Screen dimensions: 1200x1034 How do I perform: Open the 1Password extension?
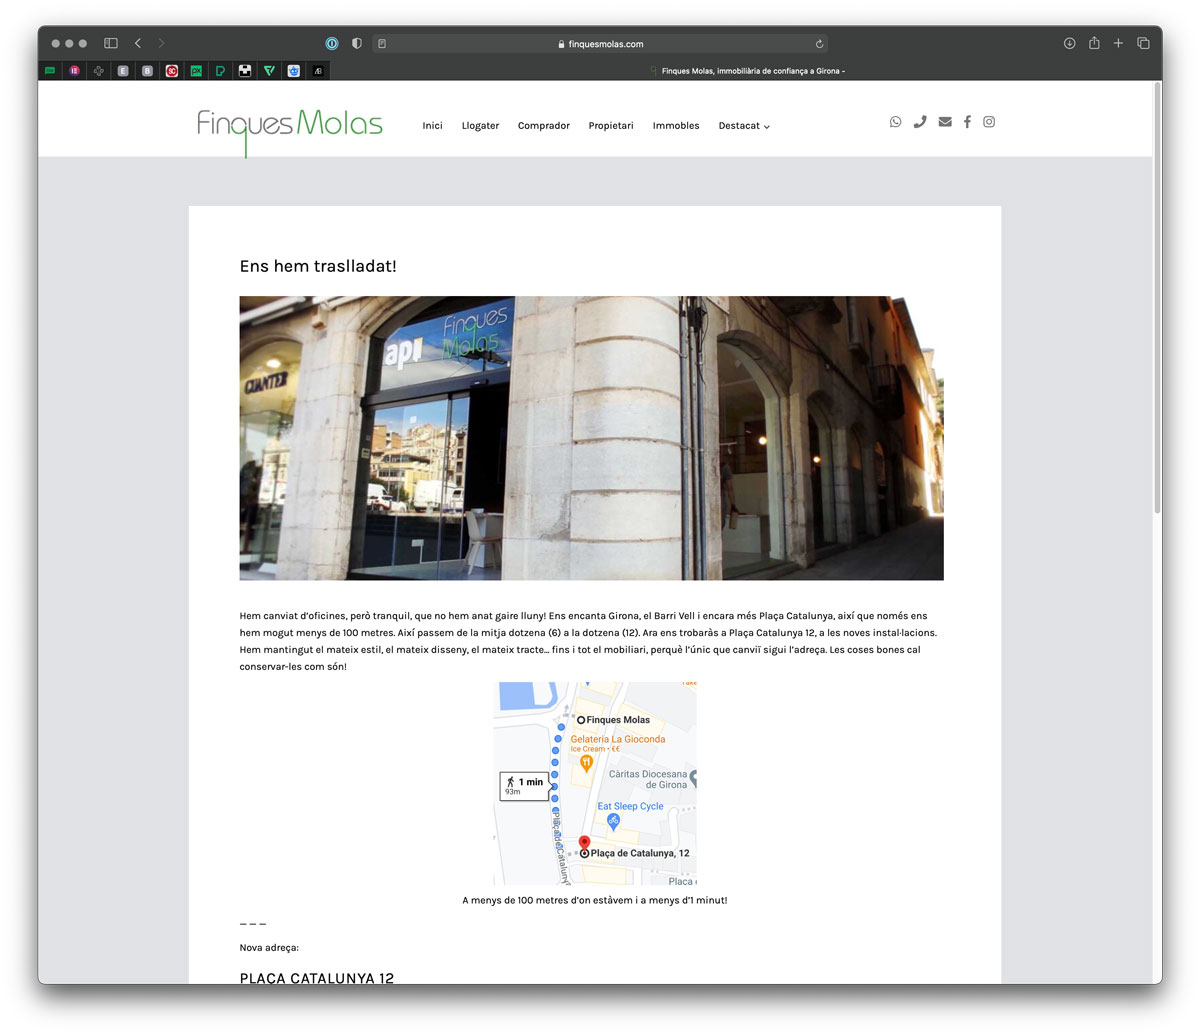[332, 43]
